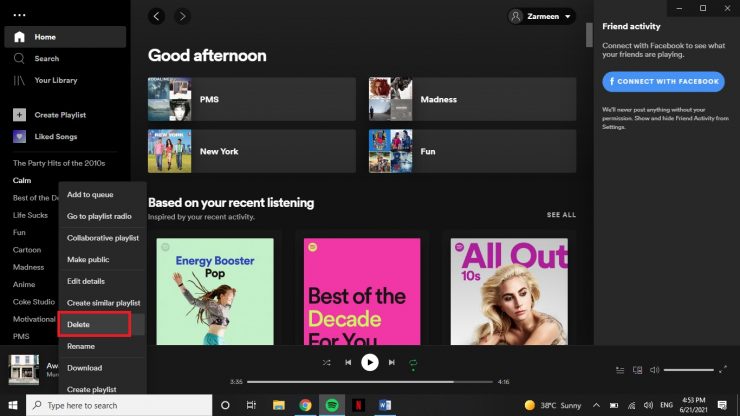The height and width of the screenshot is (416, 740).
Task: Select the Calm playlist in sidebar
Action: coord(22,180)
